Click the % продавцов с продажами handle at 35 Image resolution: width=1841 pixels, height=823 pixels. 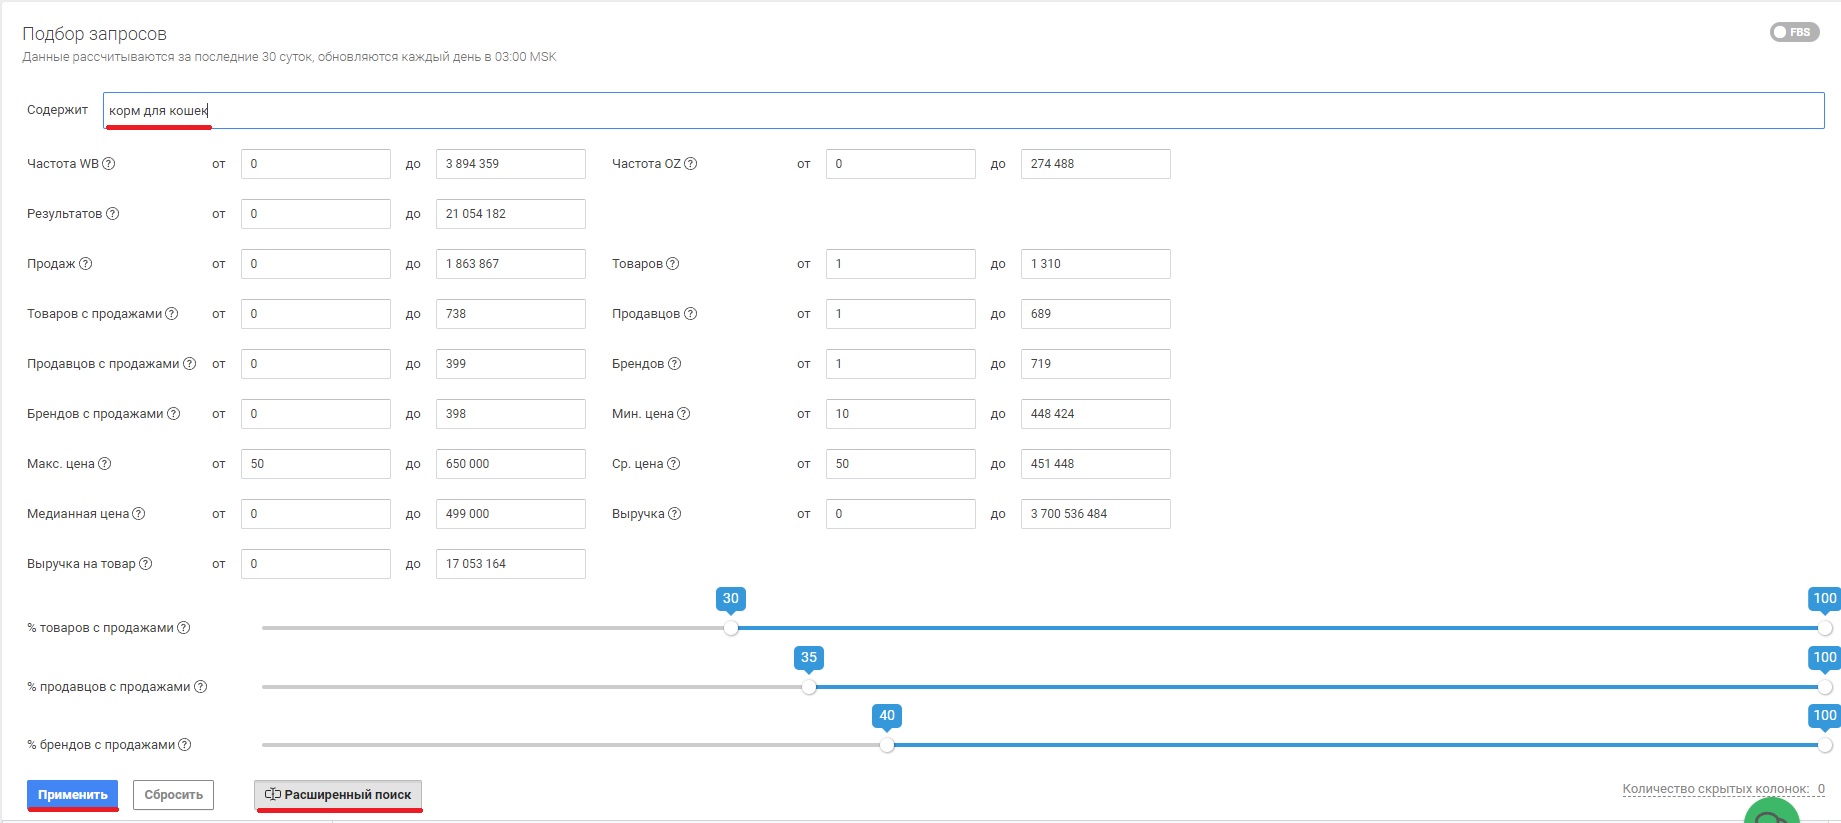click(x=809, y=687)
